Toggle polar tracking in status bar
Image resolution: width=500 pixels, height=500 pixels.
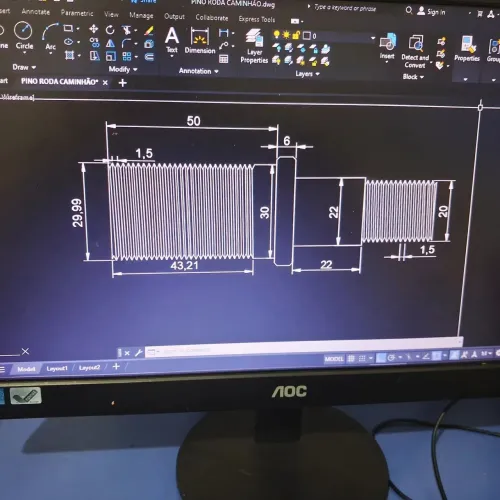(392, 357)
